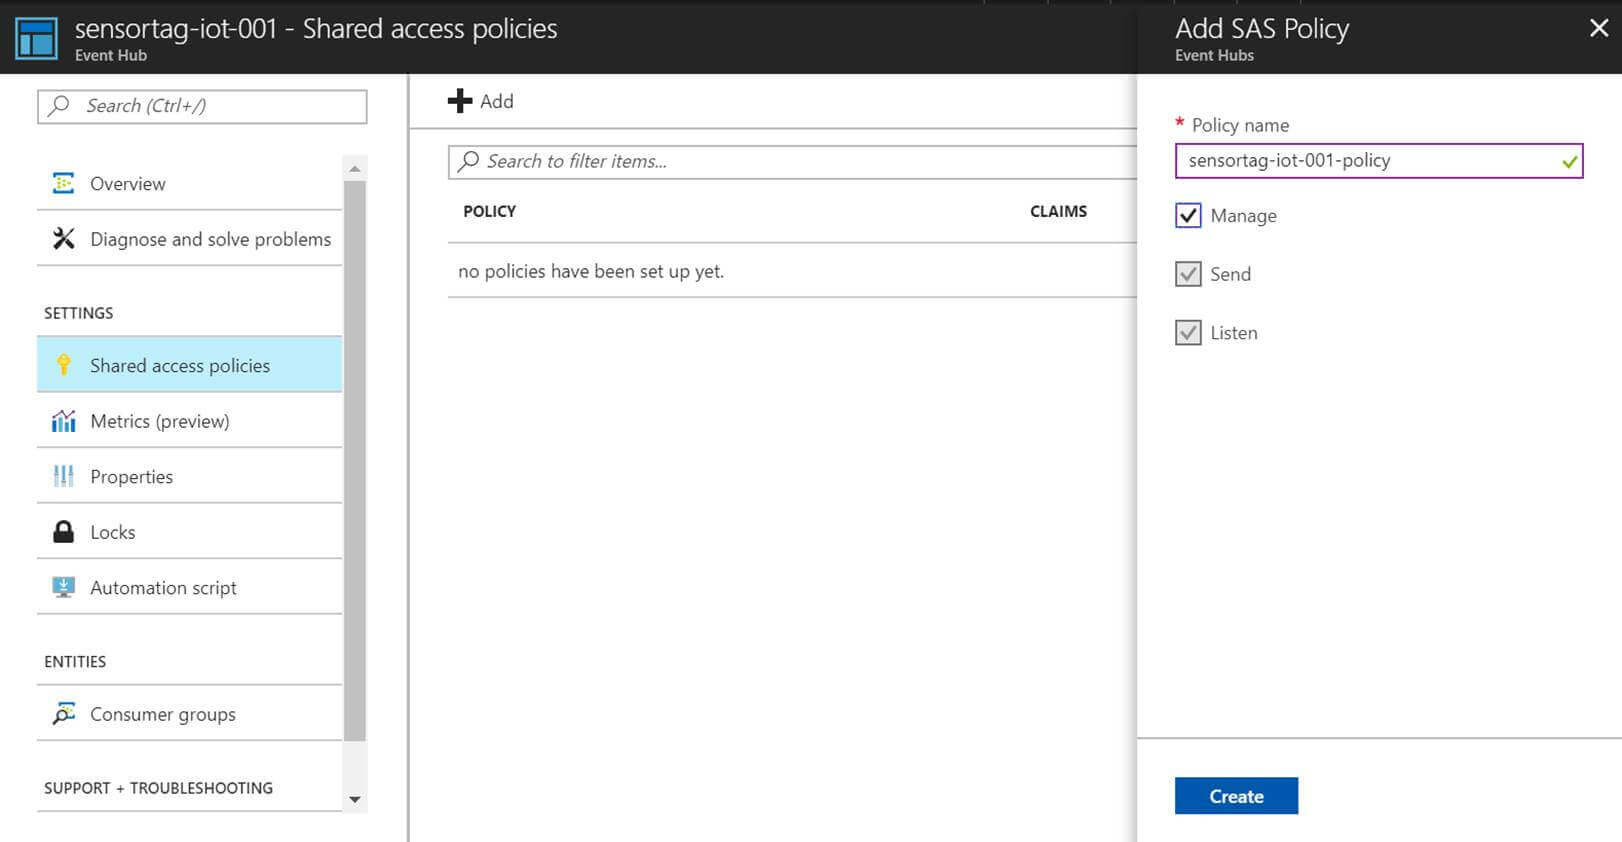
Task: Toggle the Listen checkbox
Action: point(1188,333)
